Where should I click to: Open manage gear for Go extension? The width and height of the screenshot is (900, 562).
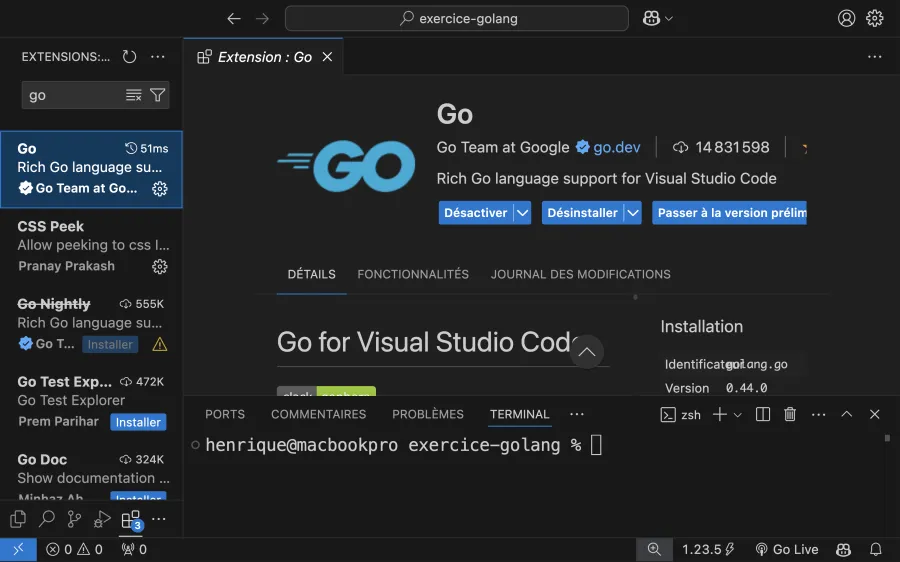point(160,188)
